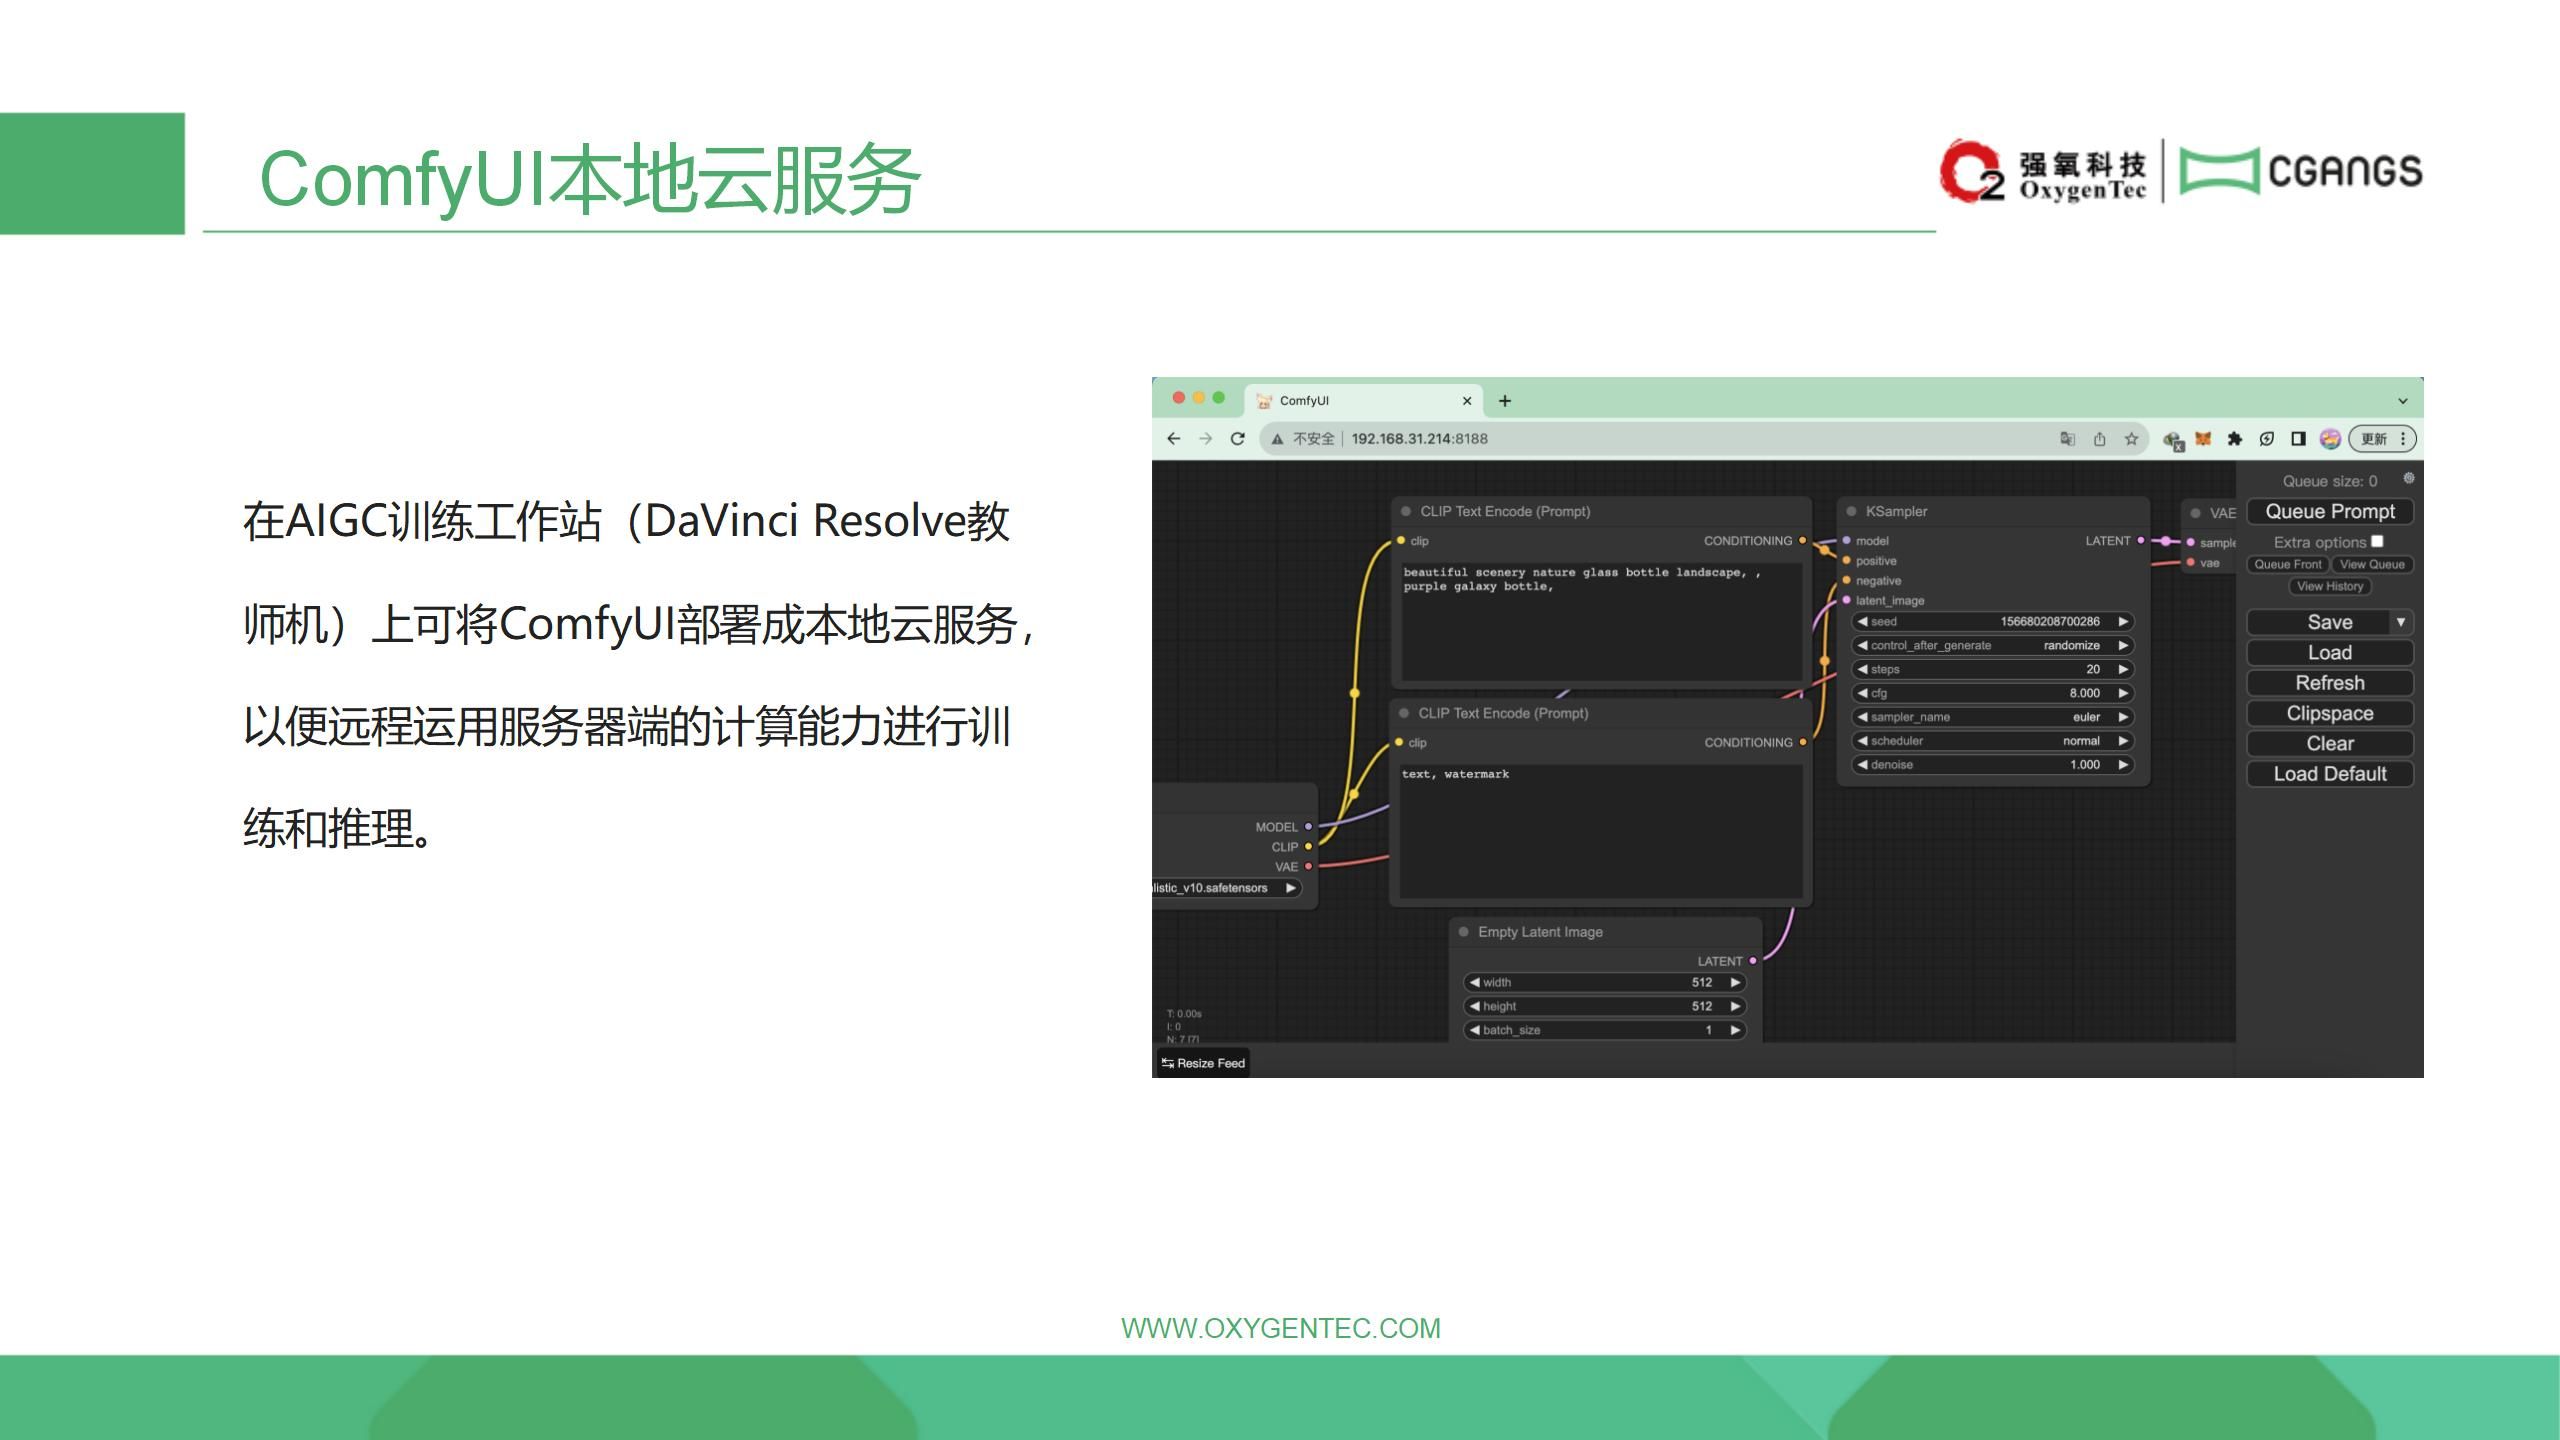Open the MetaMask fox extension icon
This screenshot has height=1440, width=2560.
(2203, 439)
